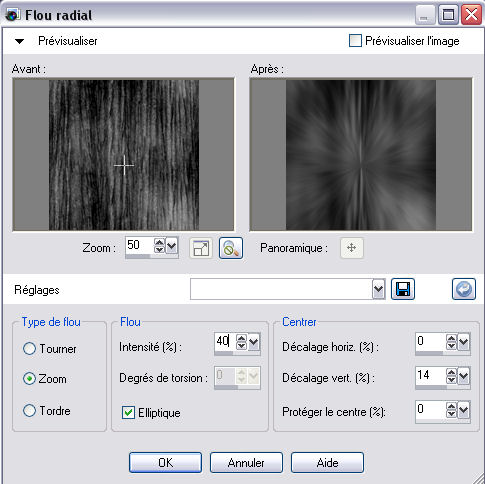This screenshot has height=484, width=485.
Task: Toggle the automatic preview magnifier icon
Action: tap(231, 248)
